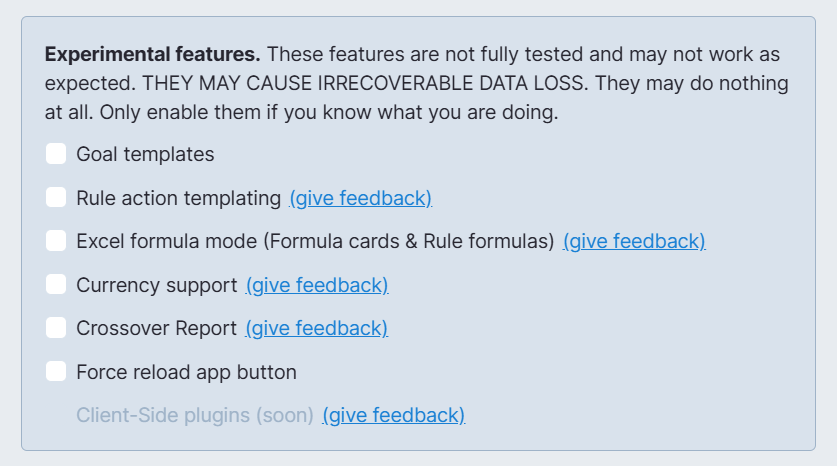
Task: Open feedback link for Client-Side plugins
Action: (393, 415)
